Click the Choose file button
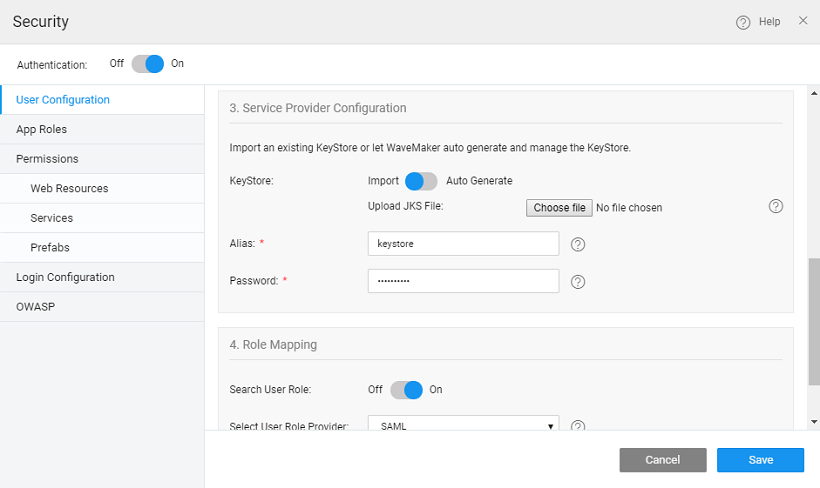Screen dimensions: 820x488 559,208
